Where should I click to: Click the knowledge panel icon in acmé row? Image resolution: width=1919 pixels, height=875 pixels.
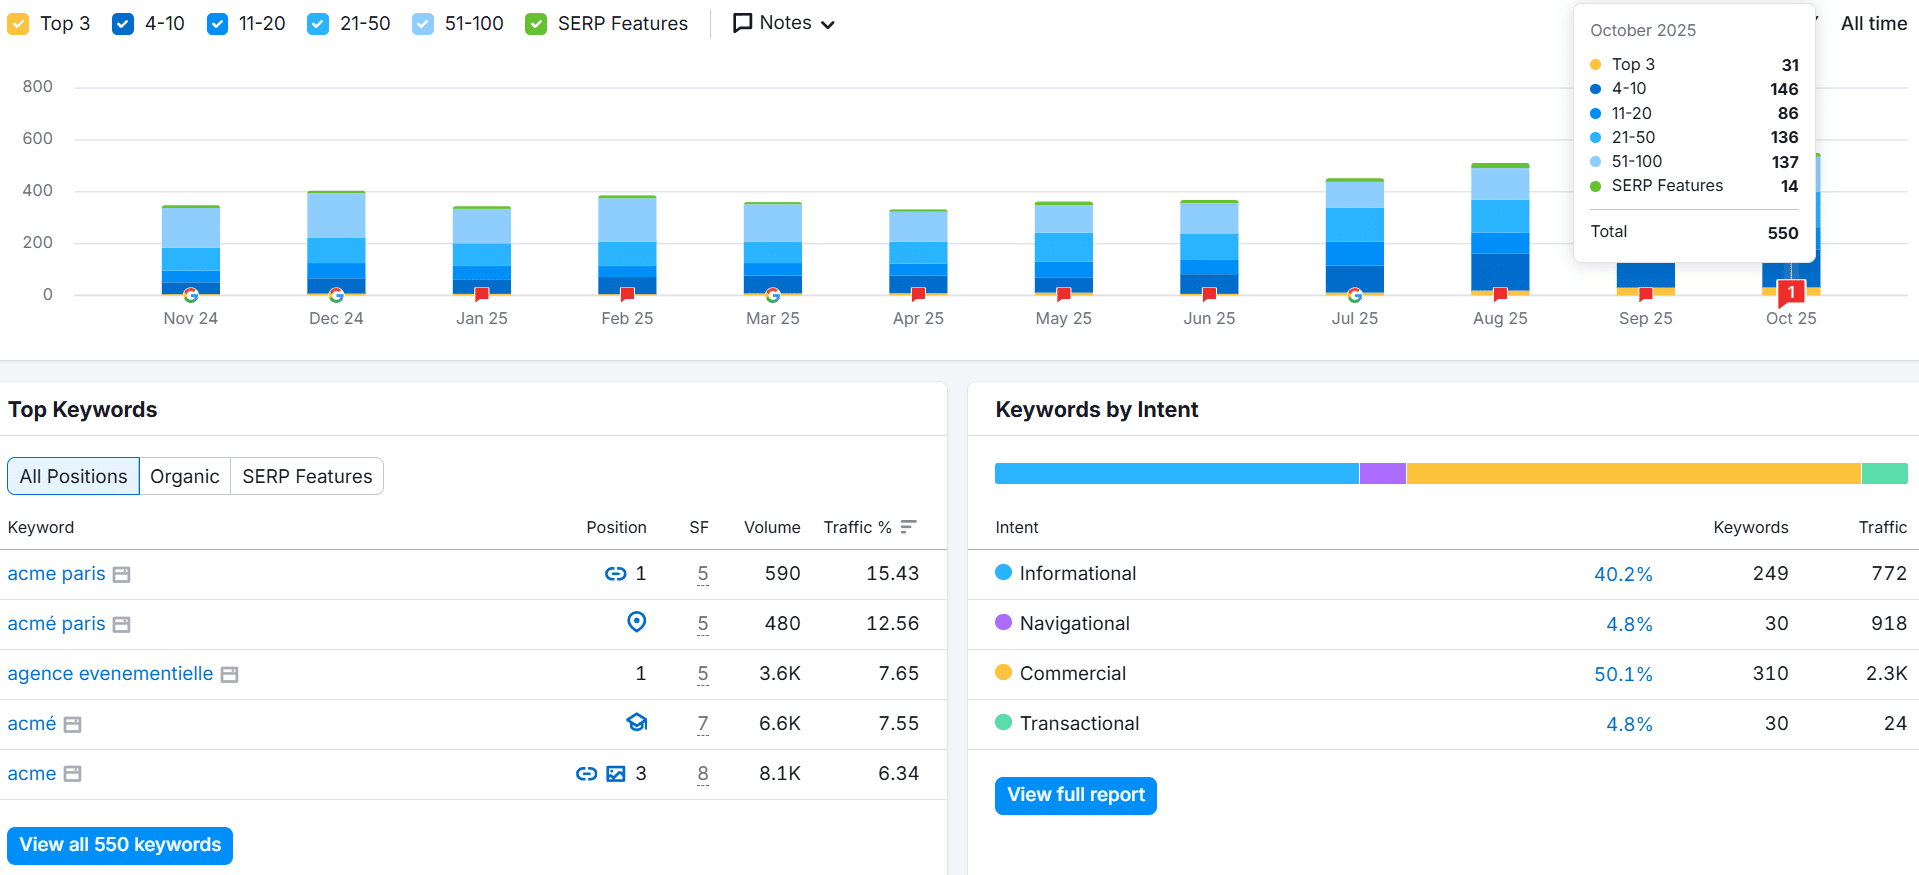pyautogui.click(x=636, y=722)
